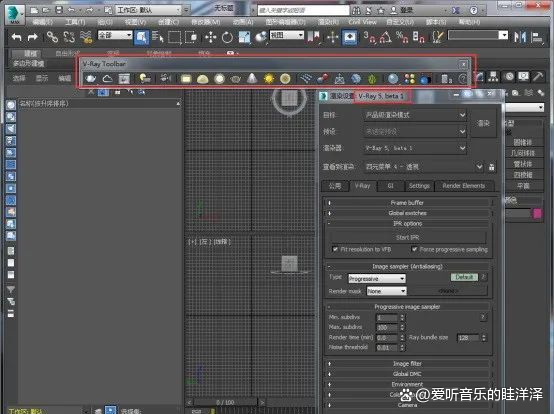Click the Undo arrow in main toolbar
Screen dimensions: 554x414
click(16, 37)
